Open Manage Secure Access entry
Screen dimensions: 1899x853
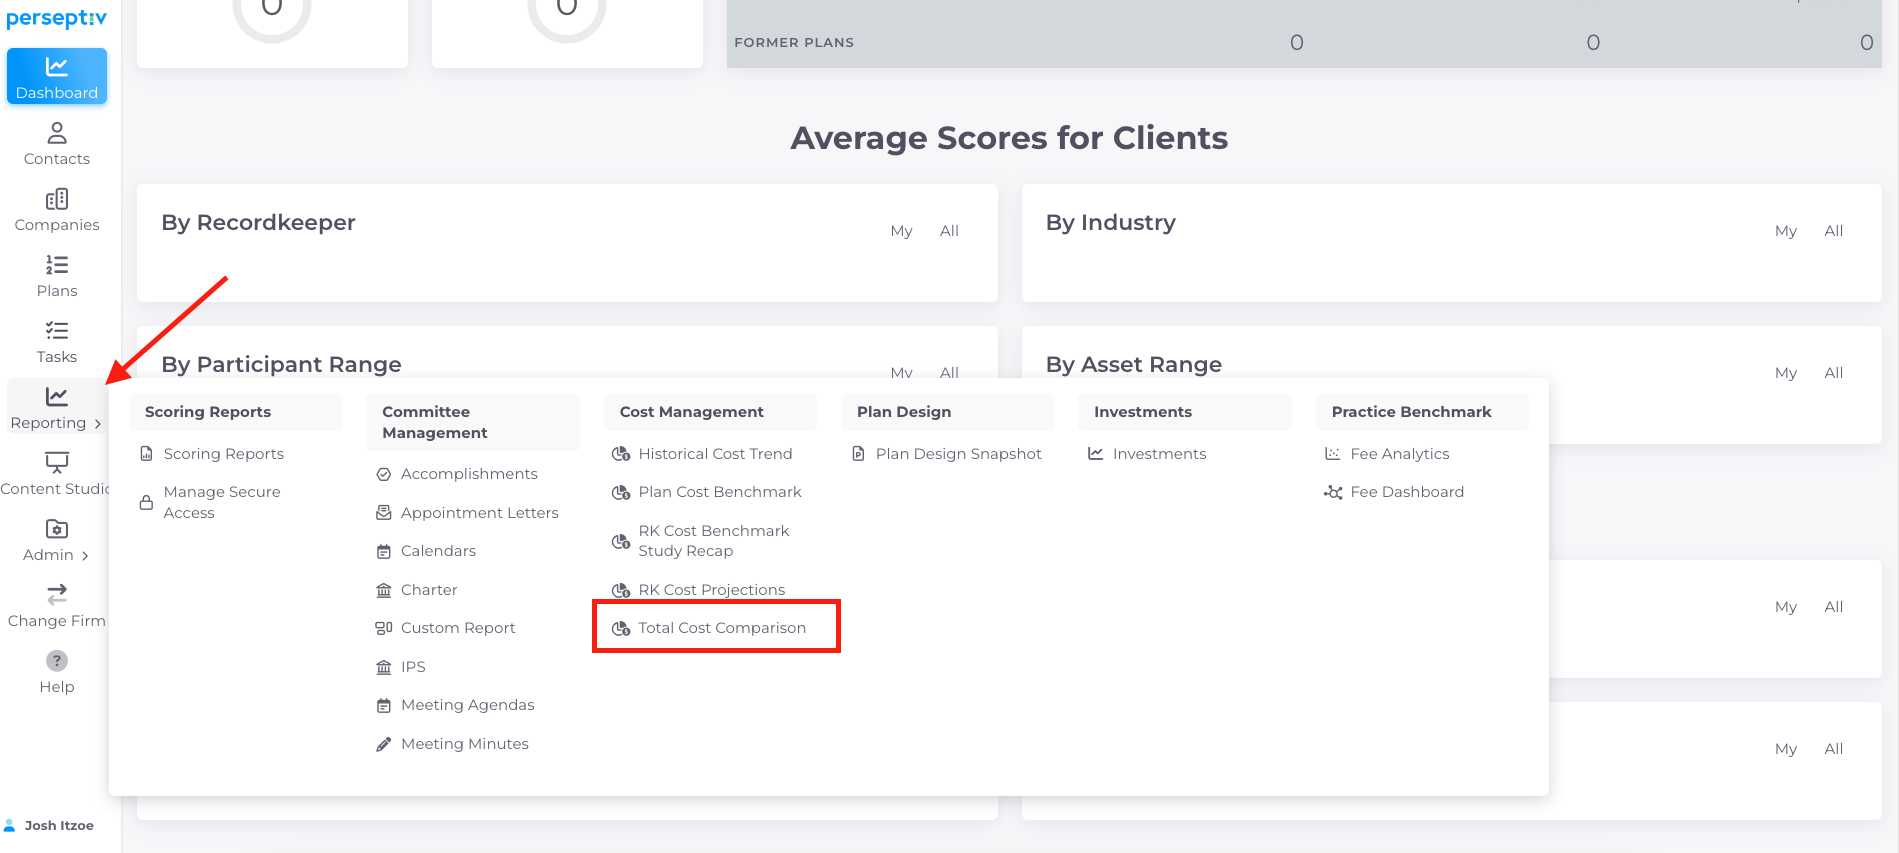[x=222, y=502]
